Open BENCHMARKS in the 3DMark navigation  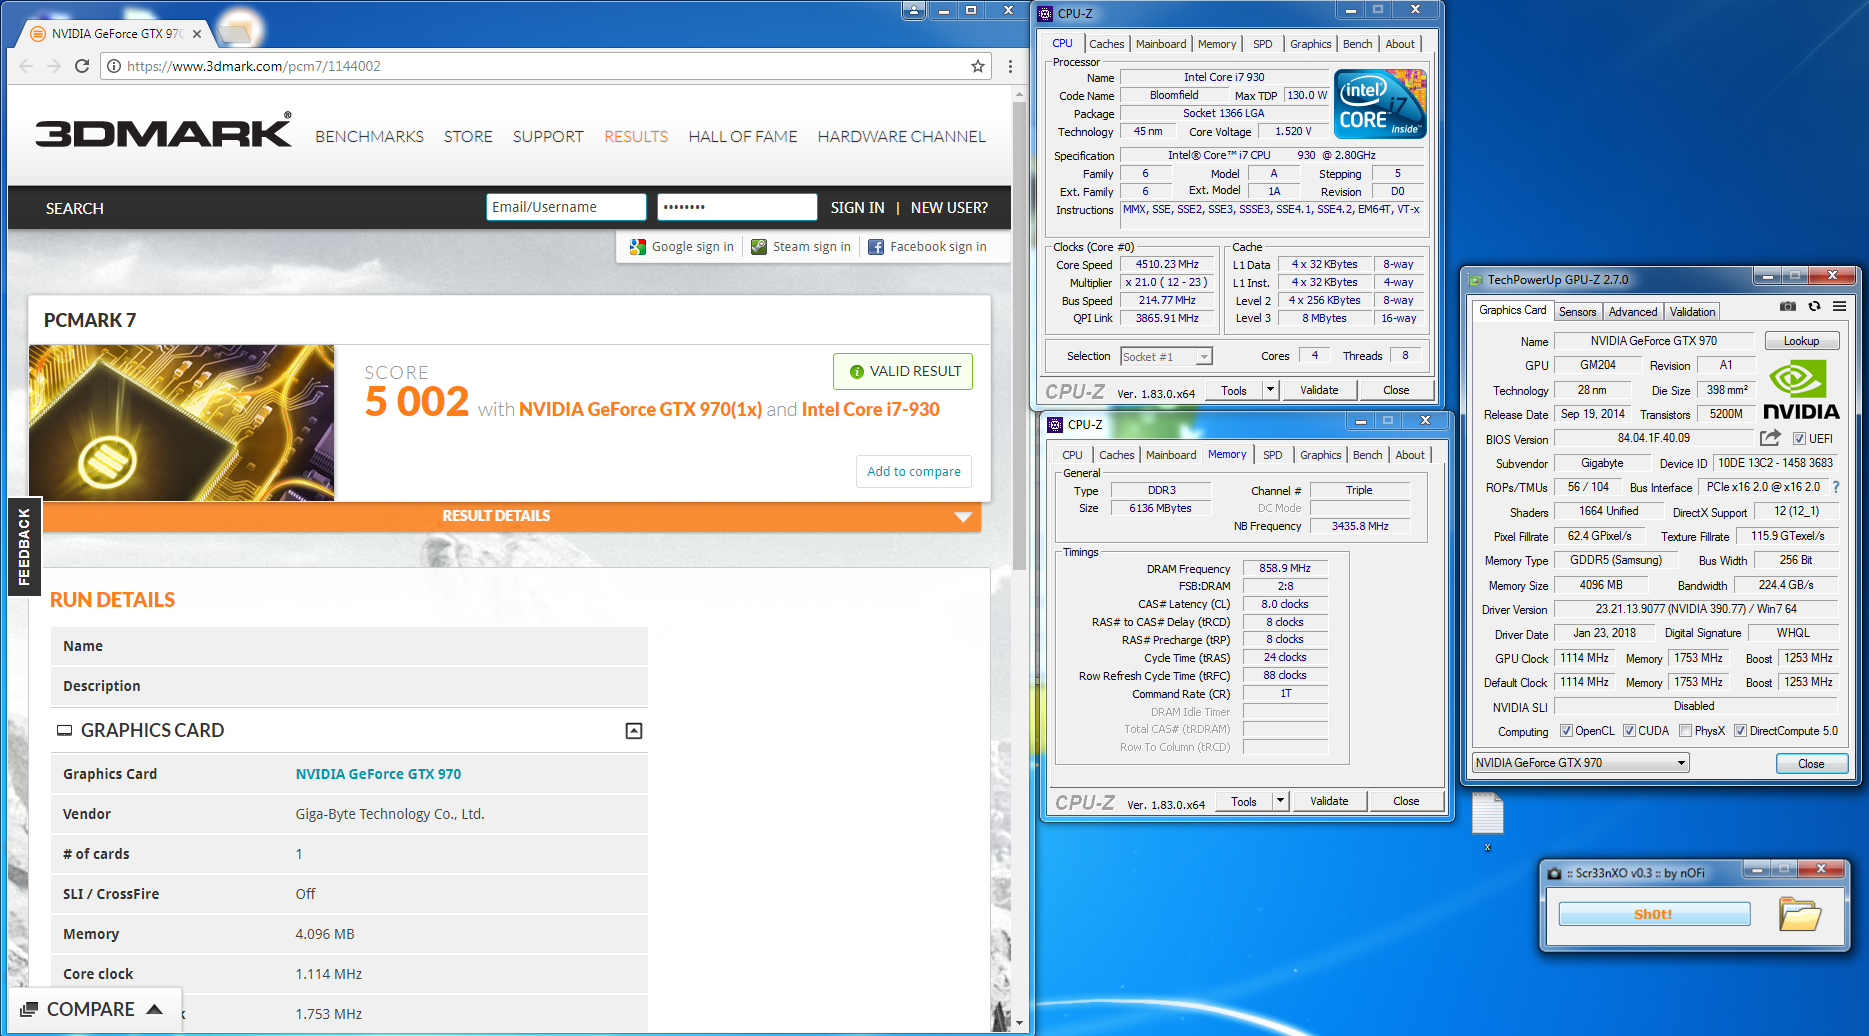pyautogui.click(x=369, y=137)
